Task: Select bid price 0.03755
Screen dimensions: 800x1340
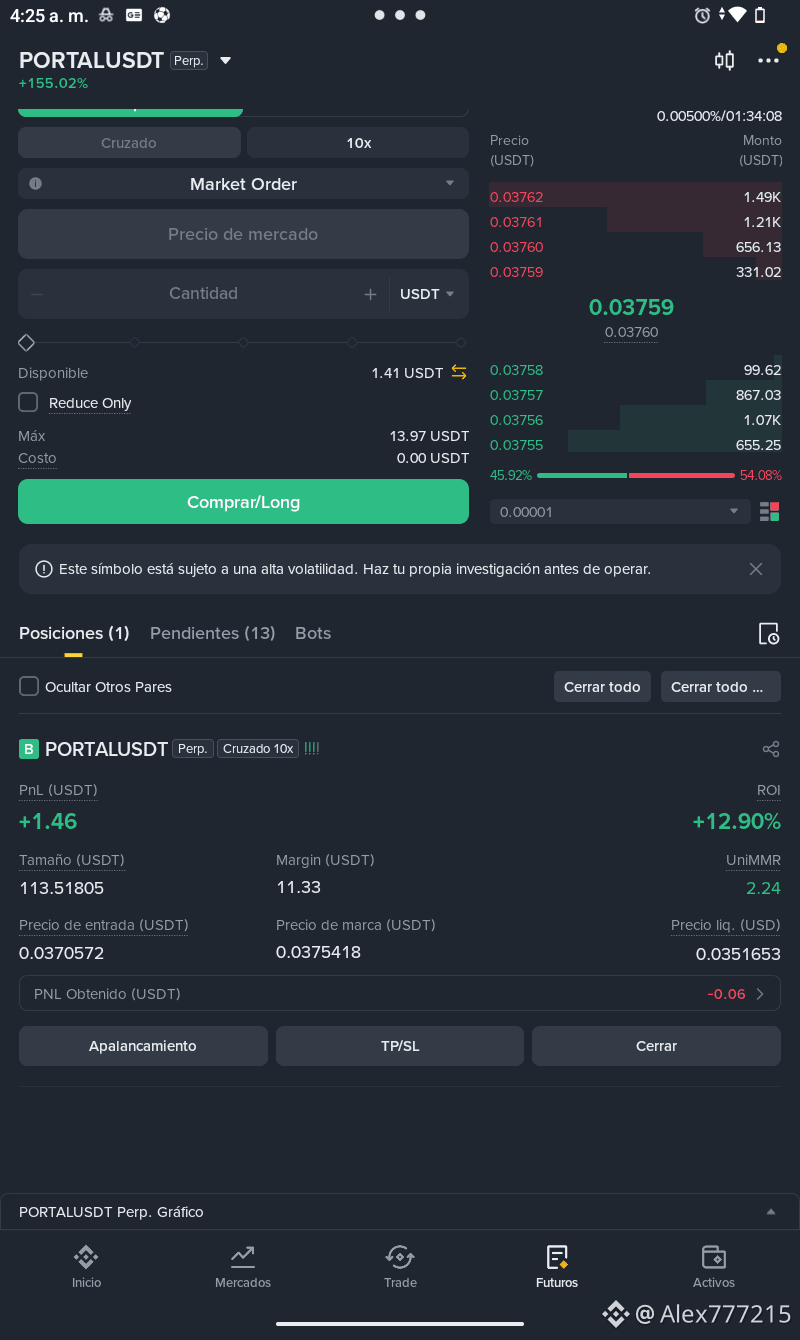Action: (517, 445)
